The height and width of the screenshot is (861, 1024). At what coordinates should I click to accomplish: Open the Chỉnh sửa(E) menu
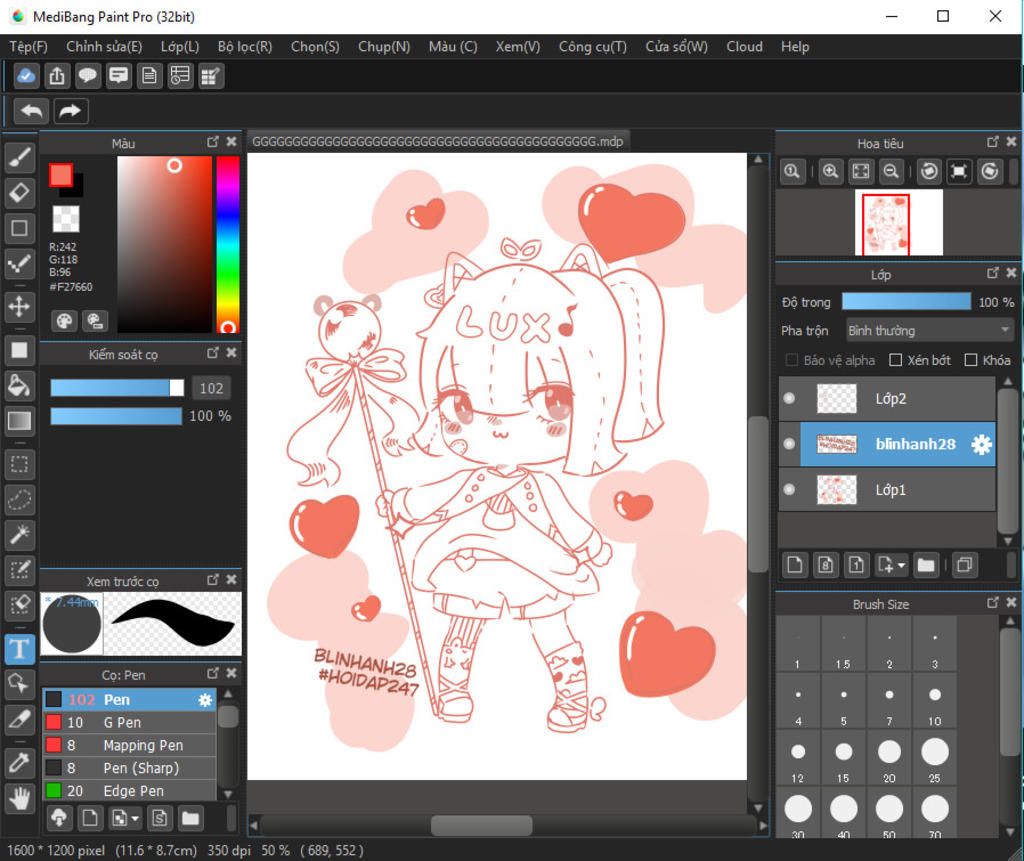click(x=104, y=47)
